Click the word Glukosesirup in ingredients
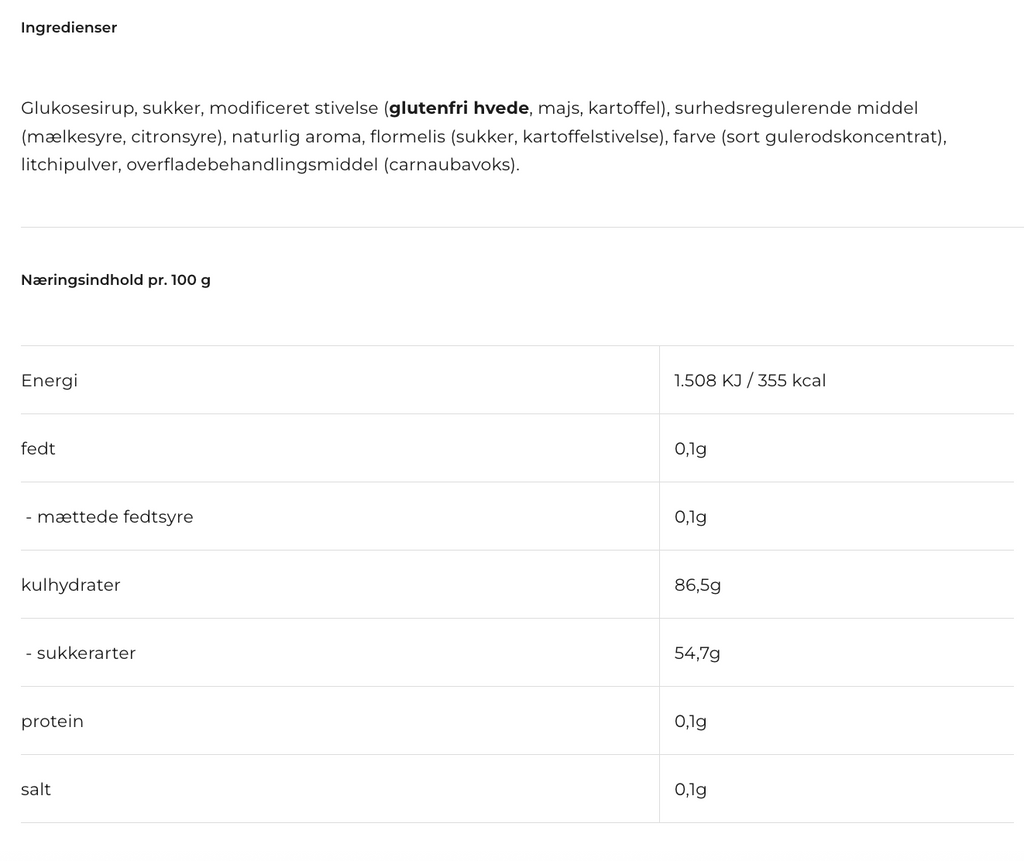 click(77, 108)
